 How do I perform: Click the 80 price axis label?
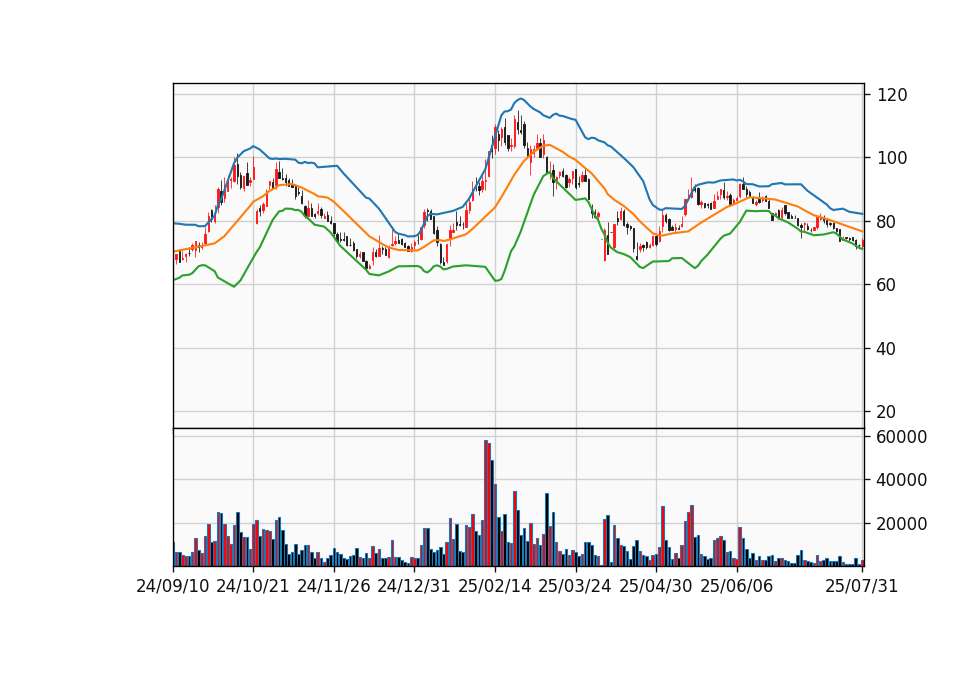pyautogui.click(x=887, y=222)
